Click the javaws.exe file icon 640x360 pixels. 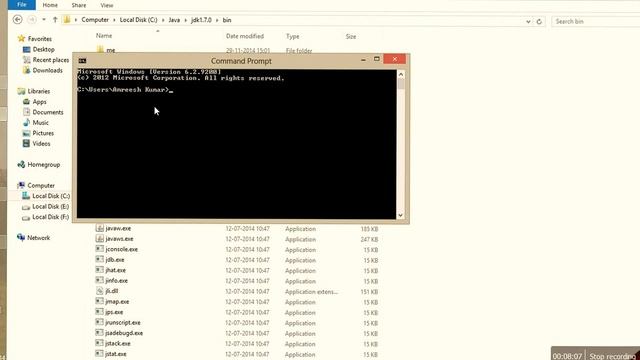click(99, 238)
